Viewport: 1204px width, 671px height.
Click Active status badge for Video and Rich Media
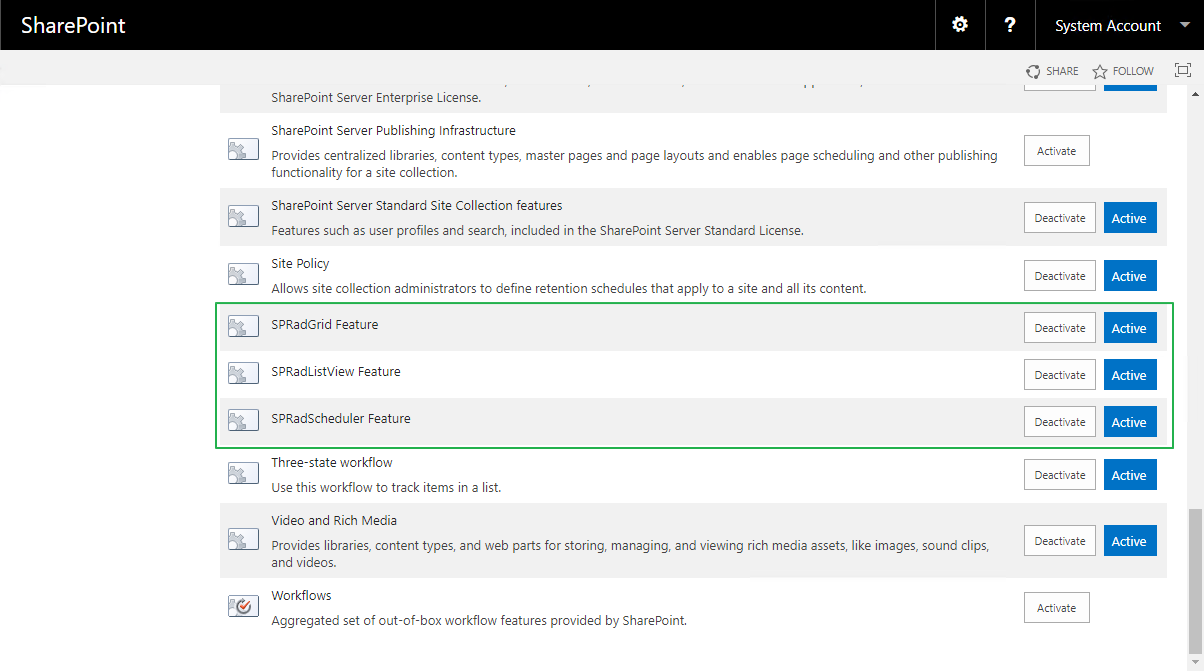point(1130,541)
